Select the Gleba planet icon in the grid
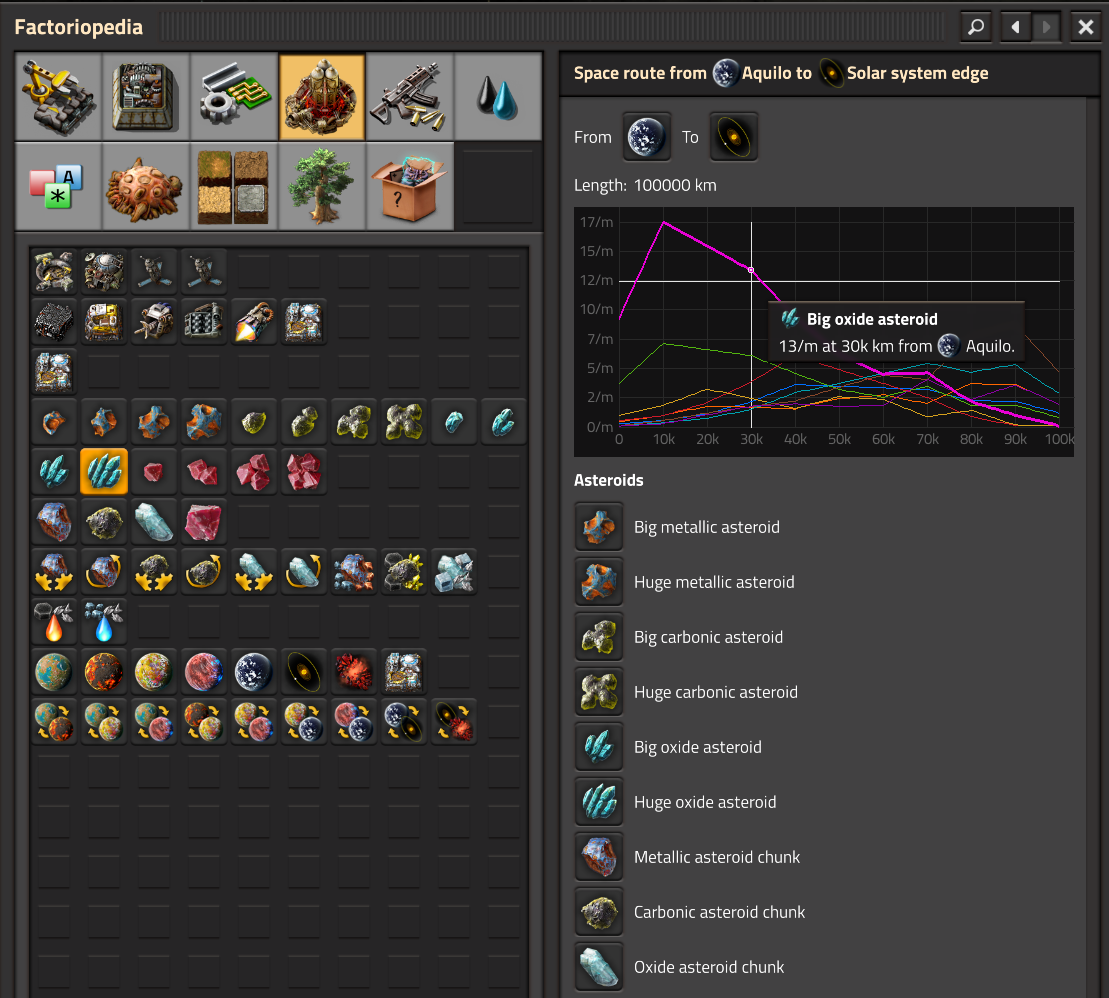 pos(154,672)
